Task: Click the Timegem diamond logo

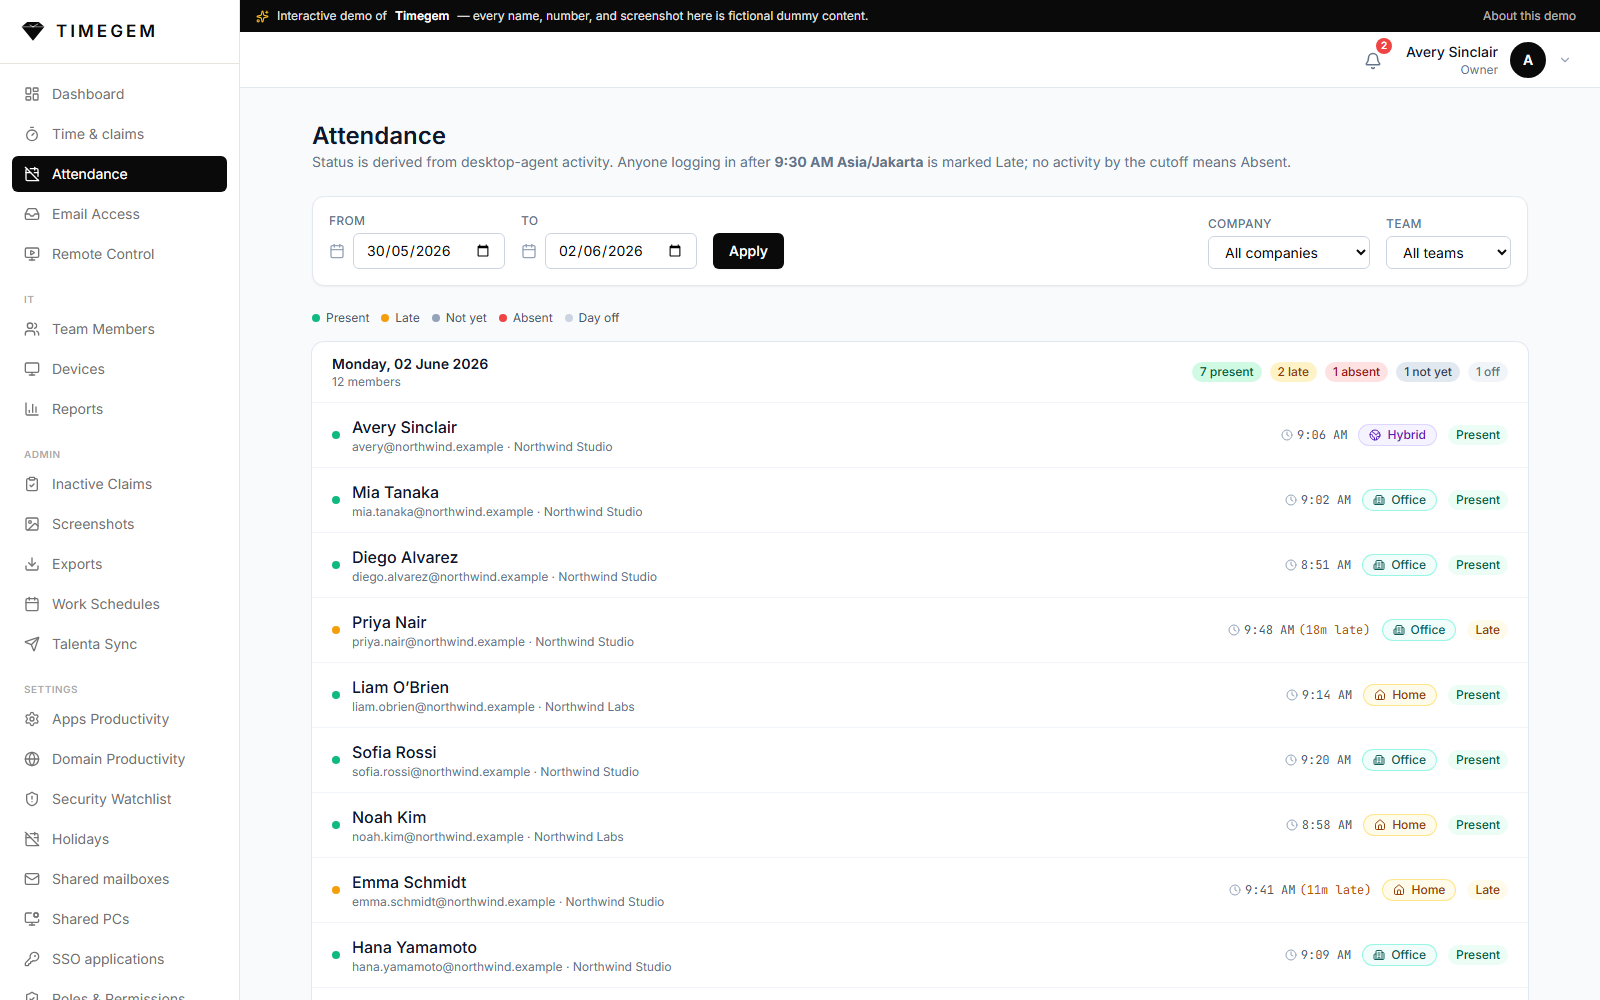Action: coord(33,31)
